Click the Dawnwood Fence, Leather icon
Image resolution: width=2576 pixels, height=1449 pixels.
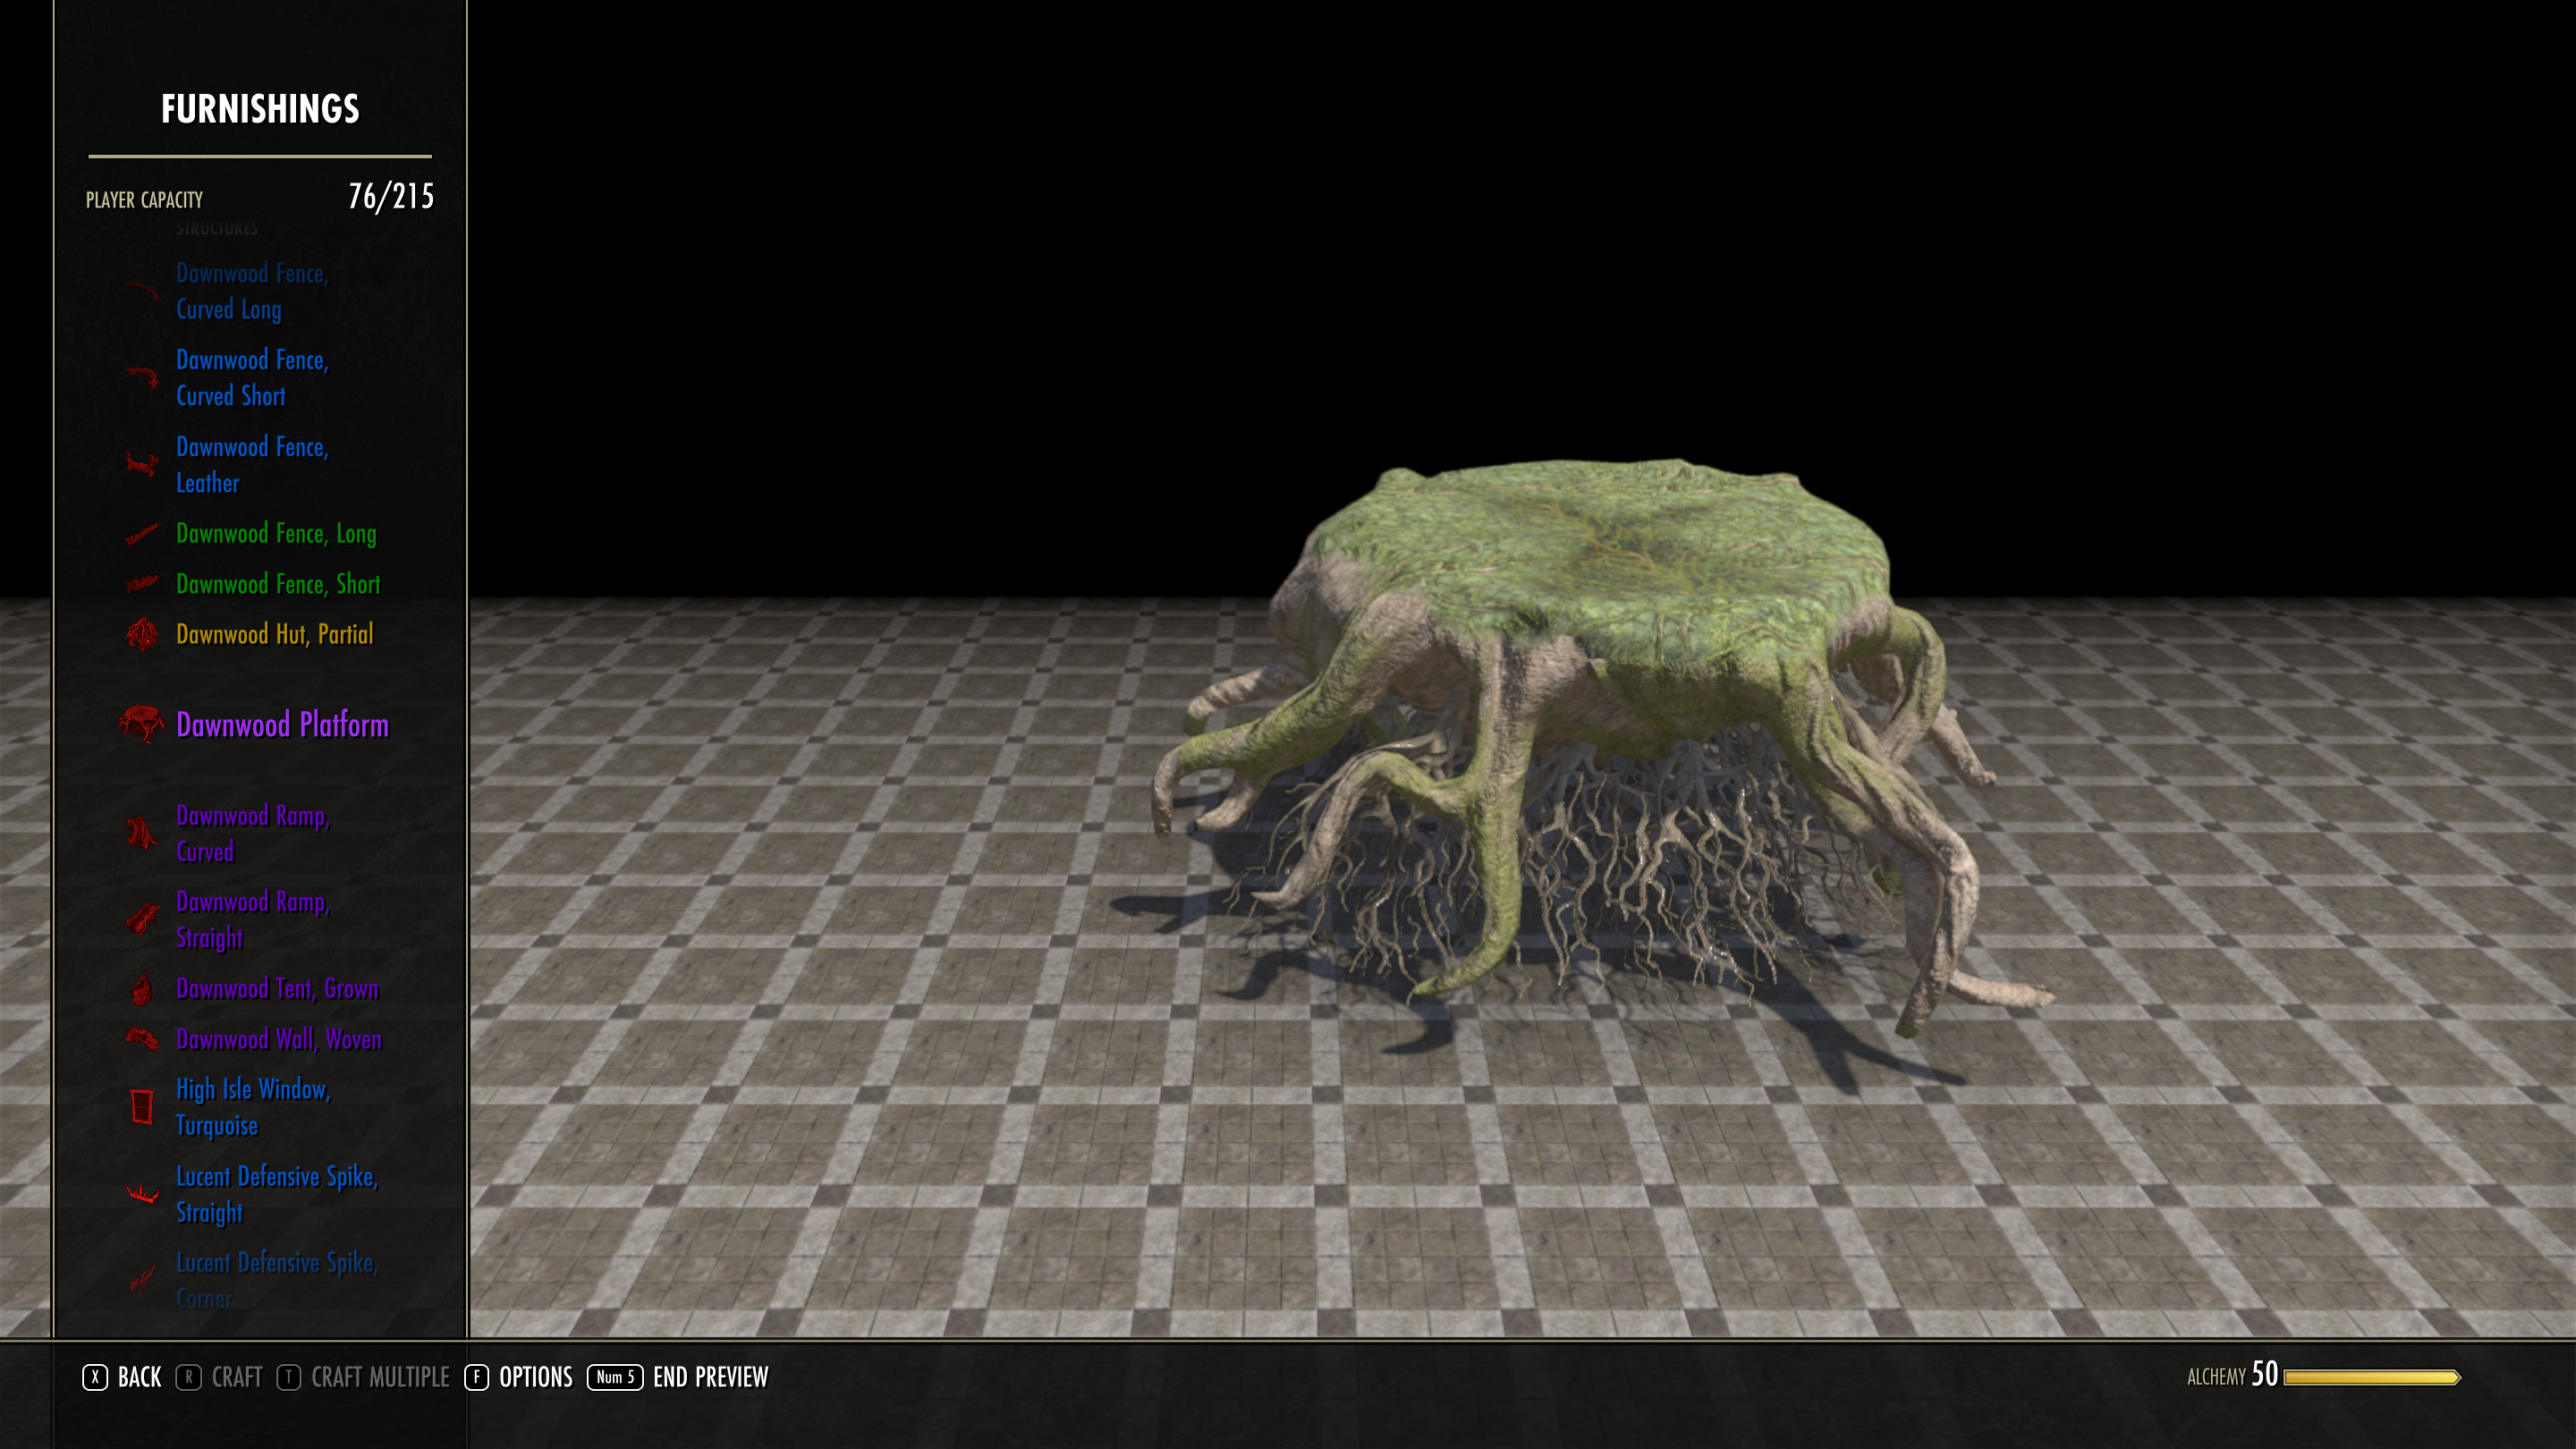pos(142,464)
